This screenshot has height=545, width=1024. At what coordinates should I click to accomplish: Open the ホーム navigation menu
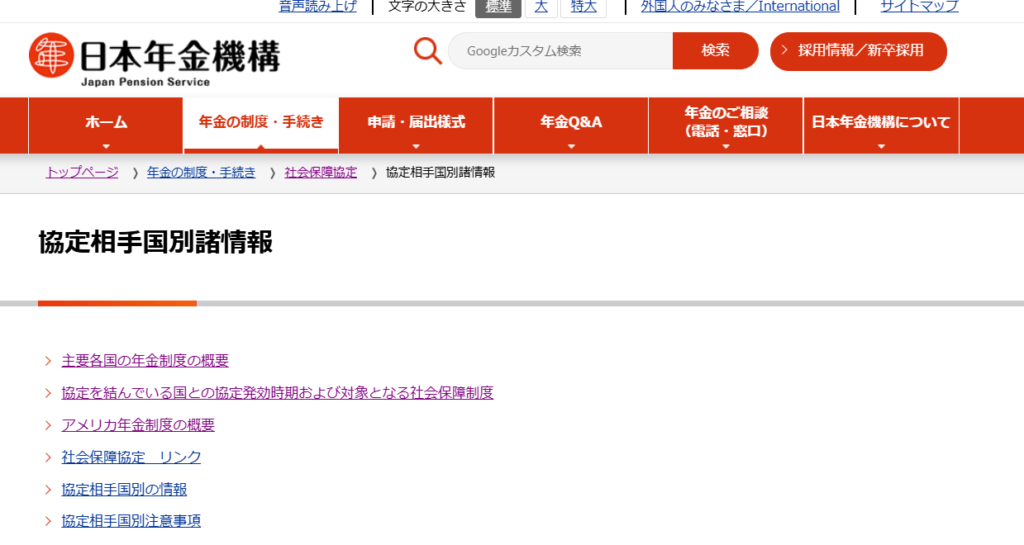pyautogui.click(x=106, y=125)
